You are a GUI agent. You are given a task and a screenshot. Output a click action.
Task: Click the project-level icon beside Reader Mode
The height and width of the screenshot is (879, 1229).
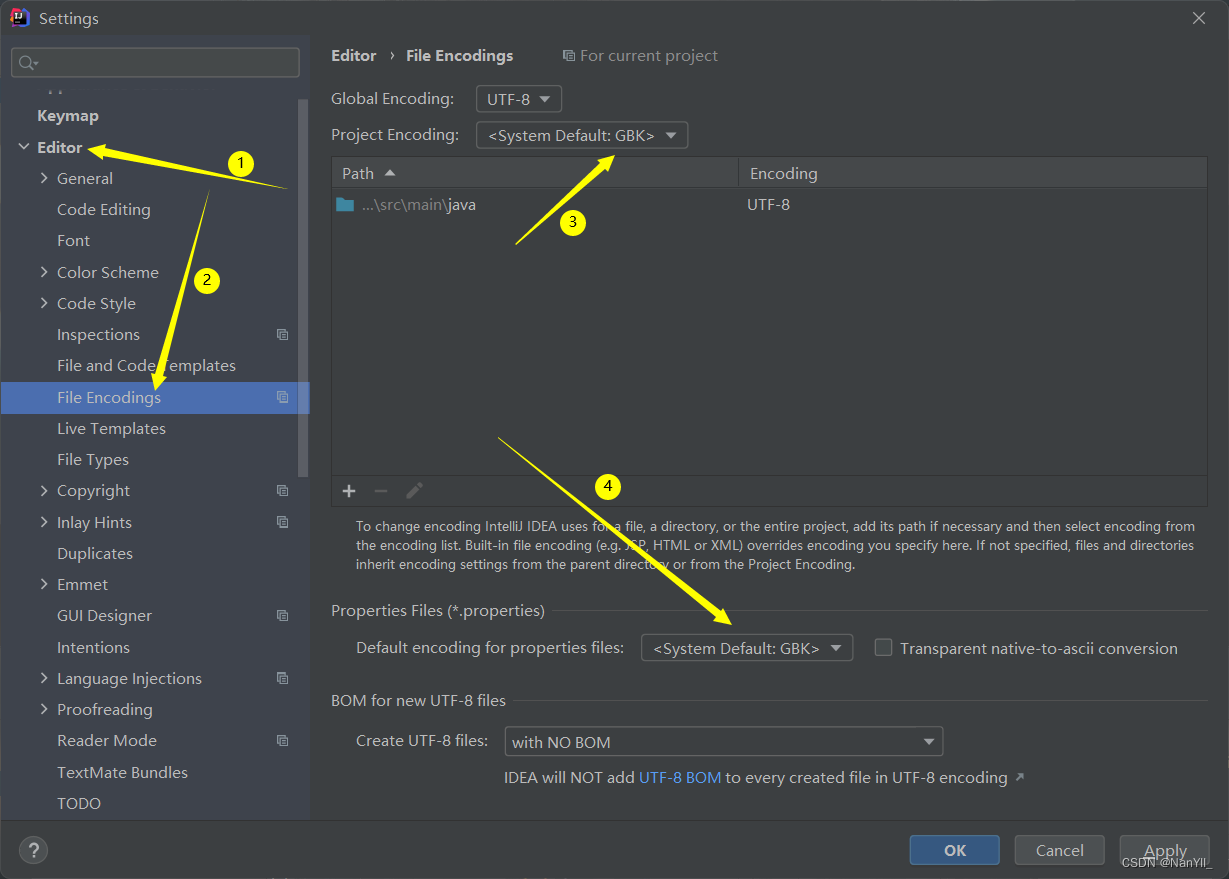(x=283, y=740)
